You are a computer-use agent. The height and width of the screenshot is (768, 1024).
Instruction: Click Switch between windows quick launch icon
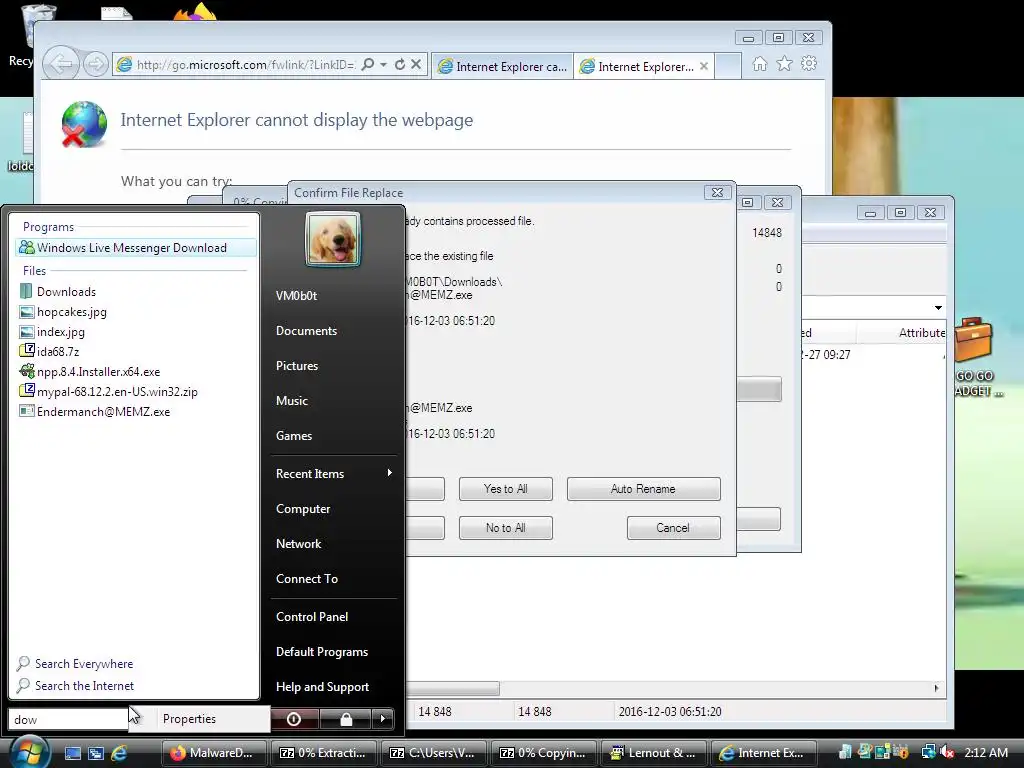[95, 753]
